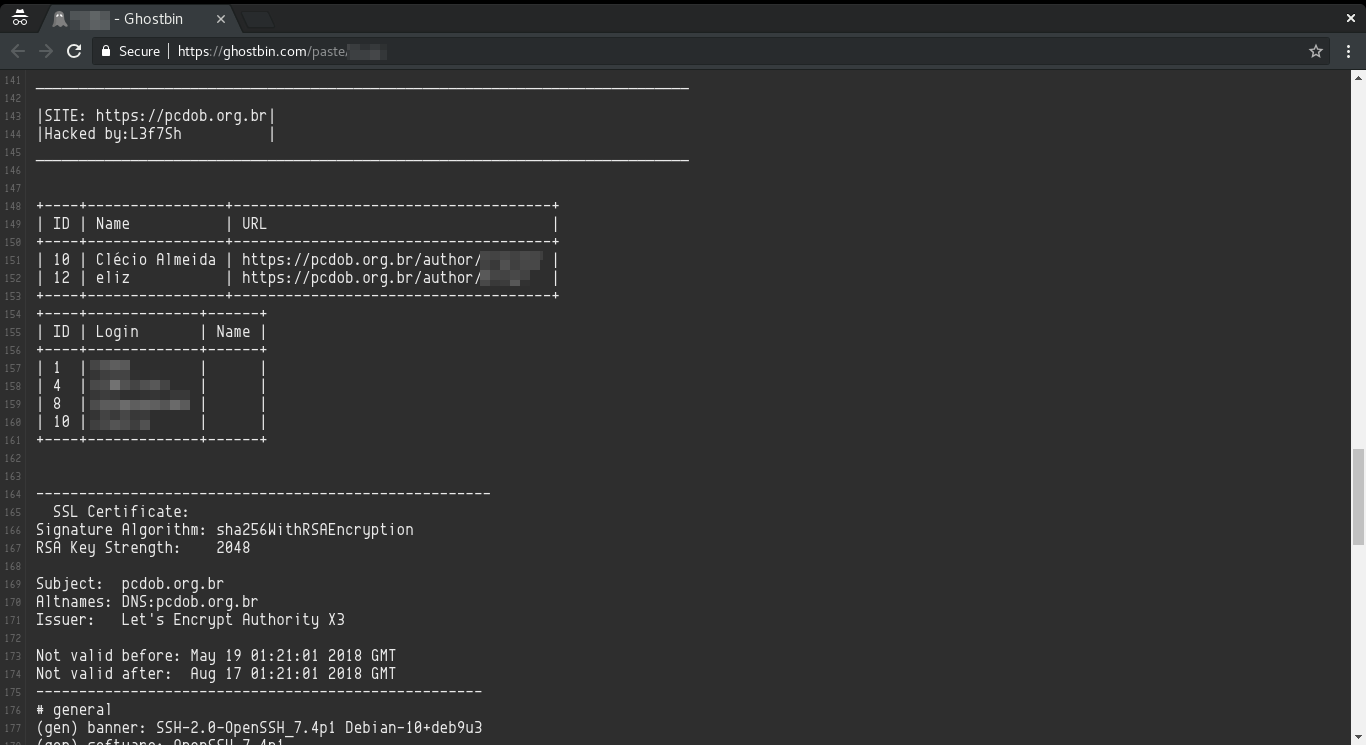Reload the Ghostbin page
This screenshot has height=745, width=1366.
tap(74, 51)
